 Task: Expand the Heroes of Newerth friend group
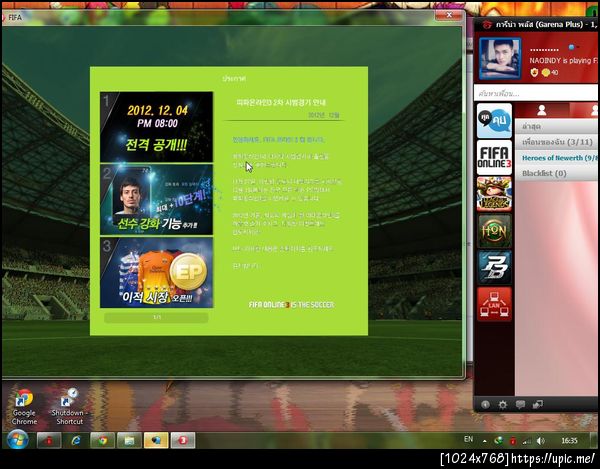pyautogui.click(x=557, y=158)
